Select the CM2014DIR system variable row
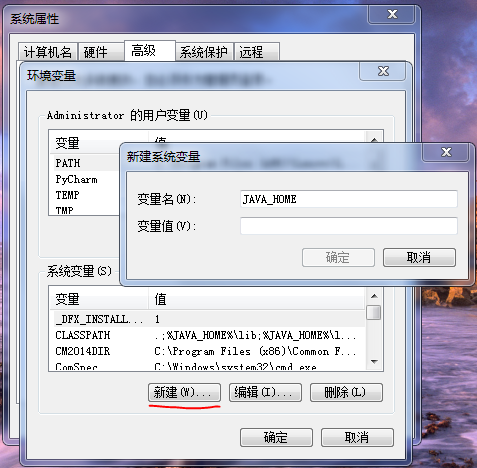Image resolution: width=477 pixels, height=468 pixels. (x=208, y=351)
